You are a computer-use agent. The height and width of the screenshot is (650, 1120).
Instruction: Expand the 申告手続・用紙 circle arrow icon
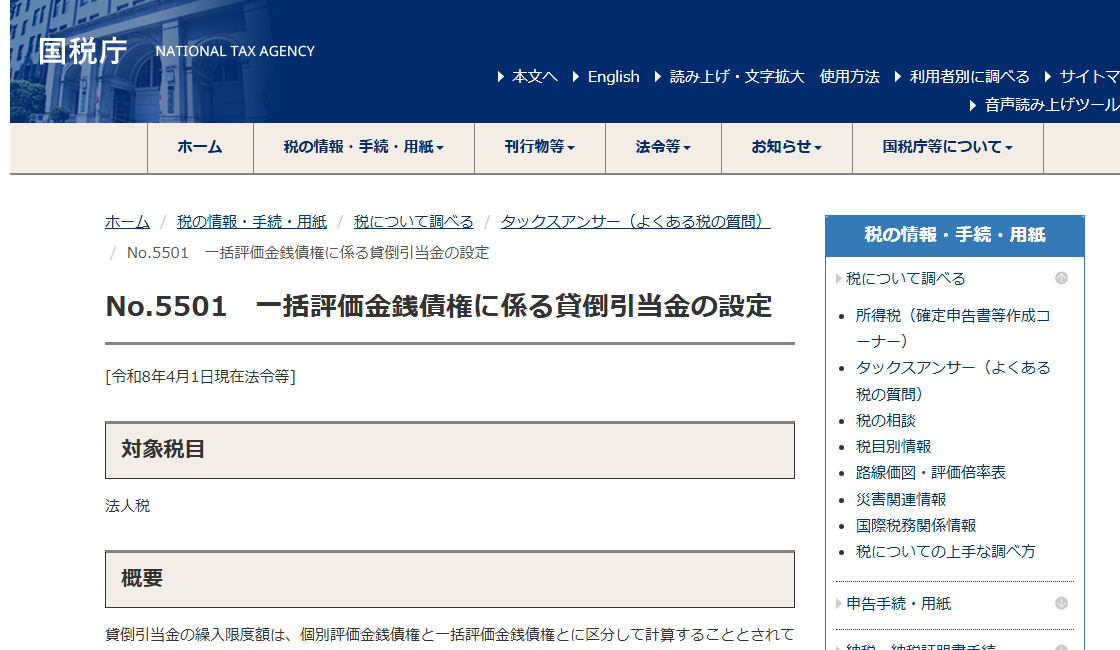[1061, 603]
